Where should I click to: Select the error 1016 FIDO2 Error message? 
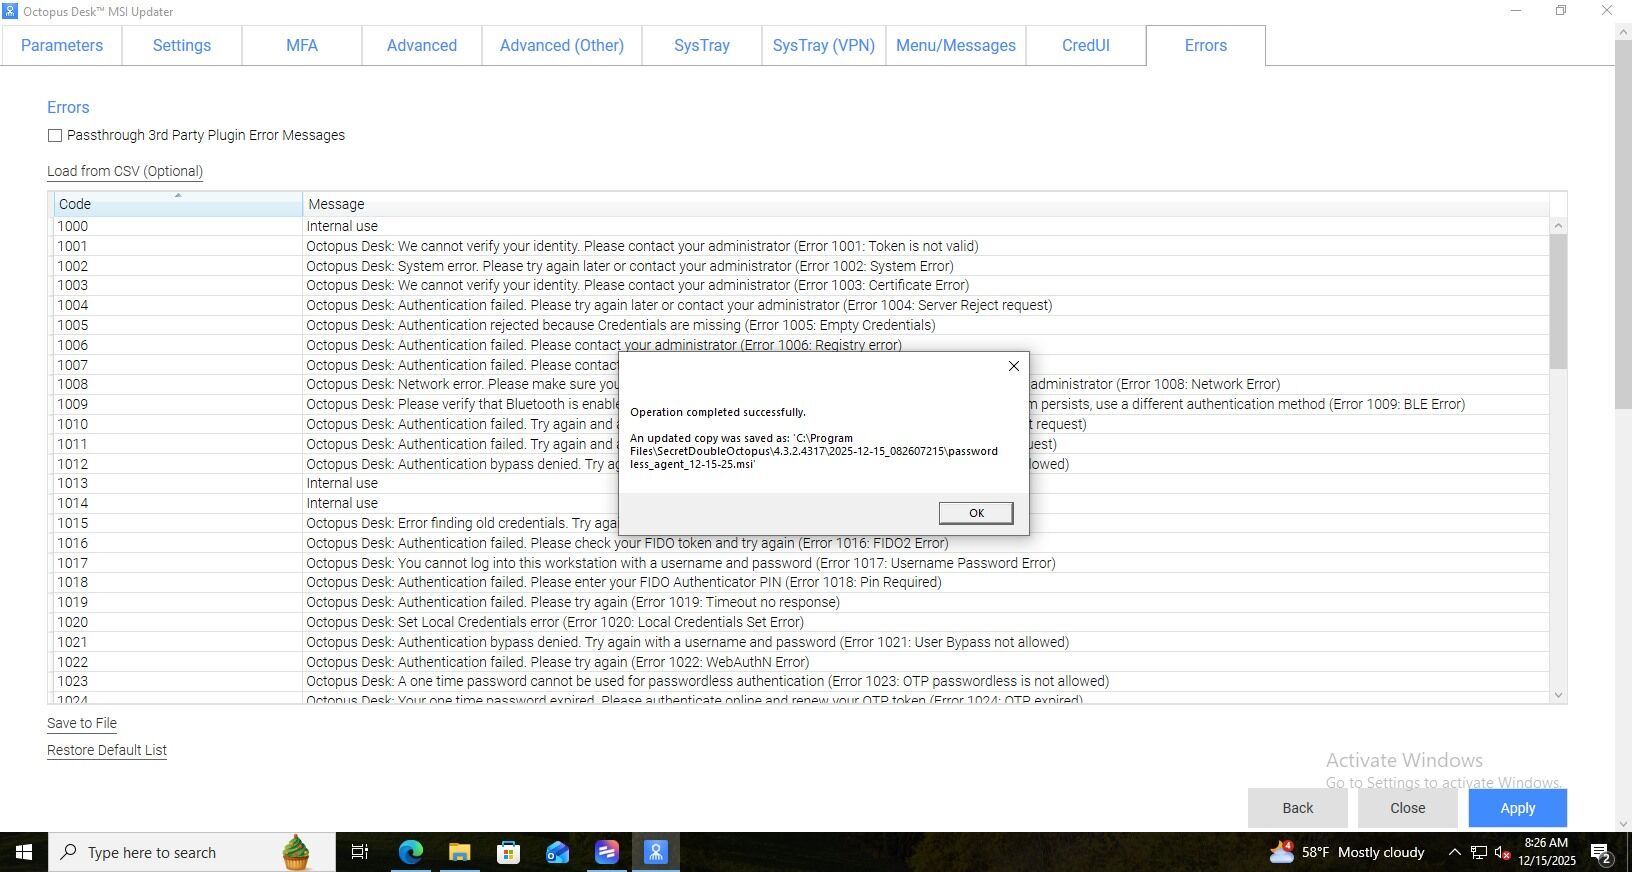coord(627,543)
